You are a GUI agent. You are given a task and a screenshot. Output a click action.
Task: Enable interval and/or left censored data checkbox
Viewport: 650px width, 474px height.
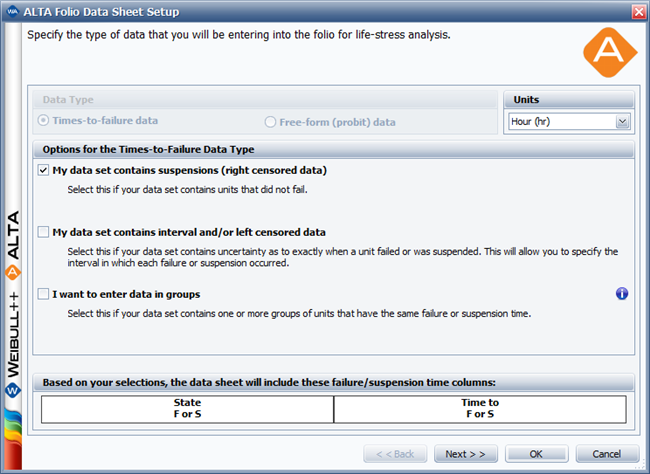point(43,232)
